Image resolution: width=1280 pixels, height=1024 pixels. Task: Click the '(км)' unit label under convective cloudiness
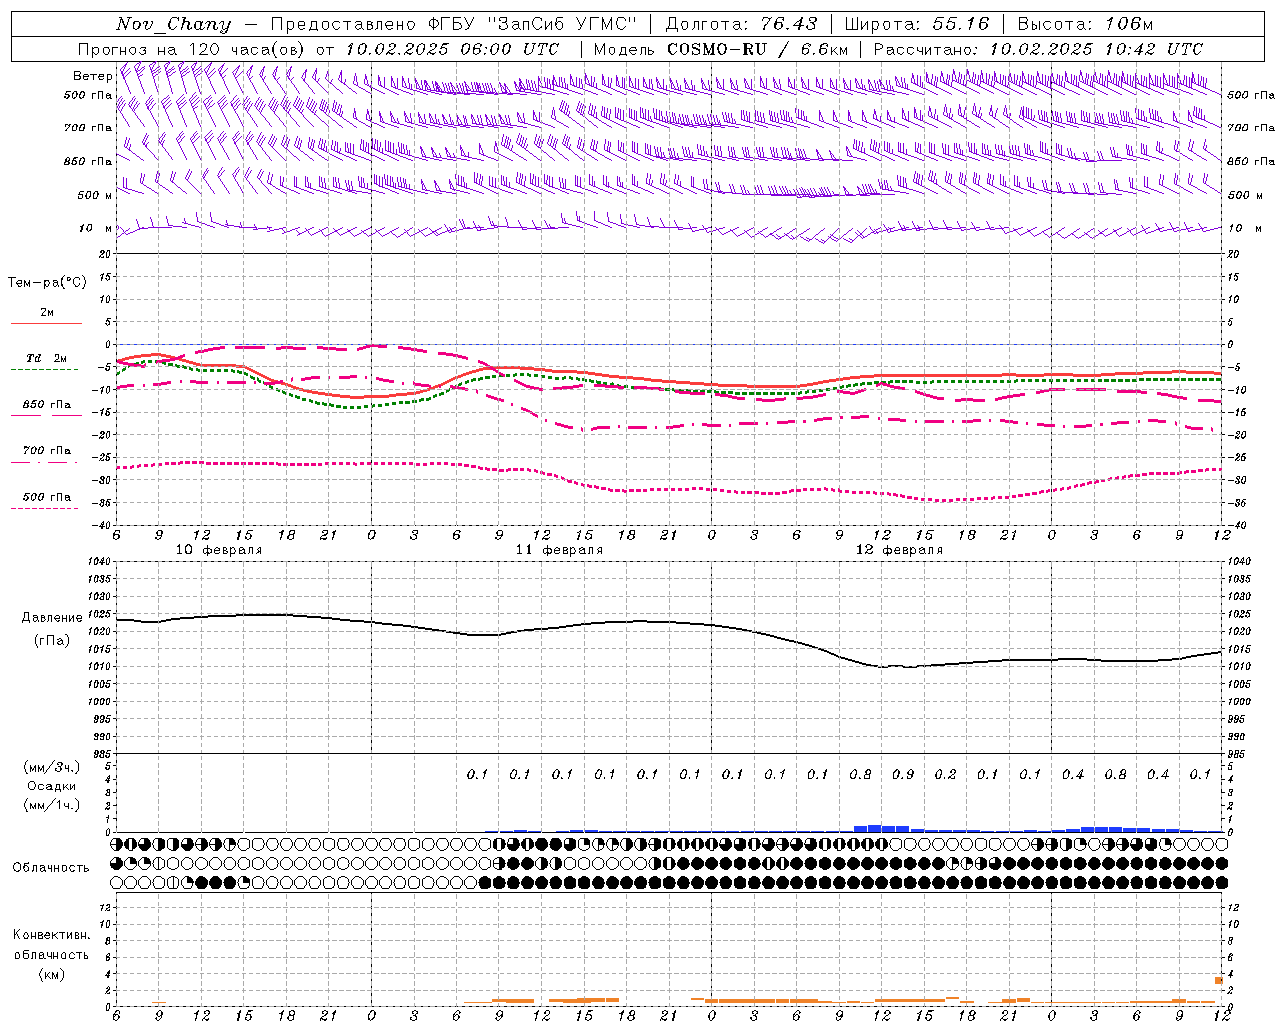tap(51, 974)
